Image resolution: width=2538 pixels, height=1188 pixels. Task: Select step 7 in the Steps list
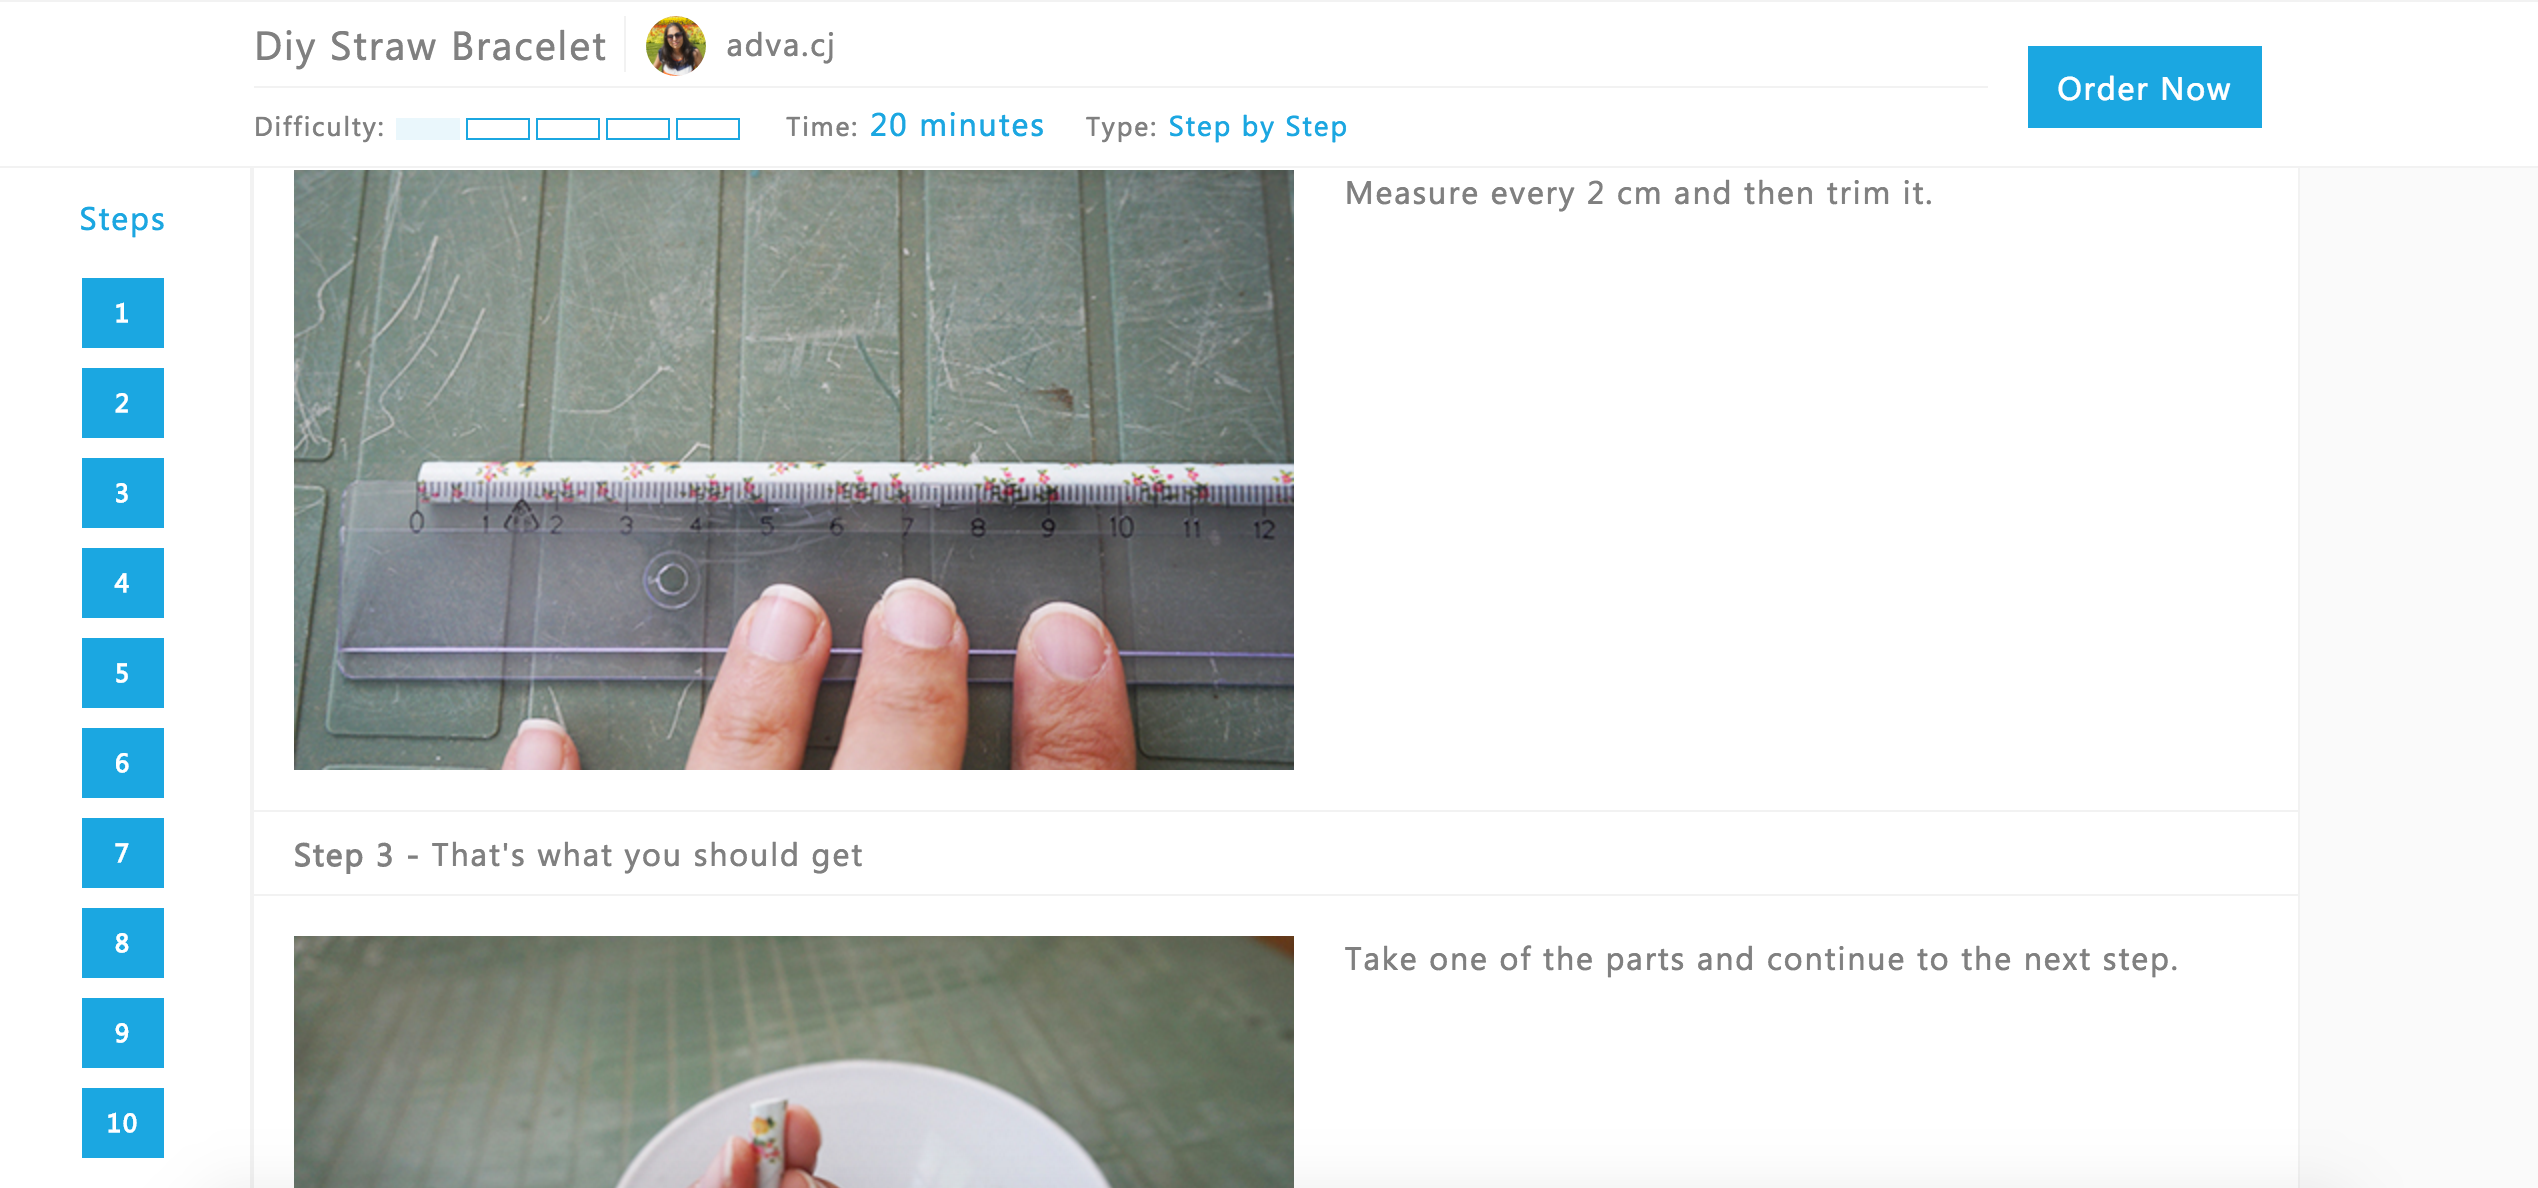coord(123,853)
